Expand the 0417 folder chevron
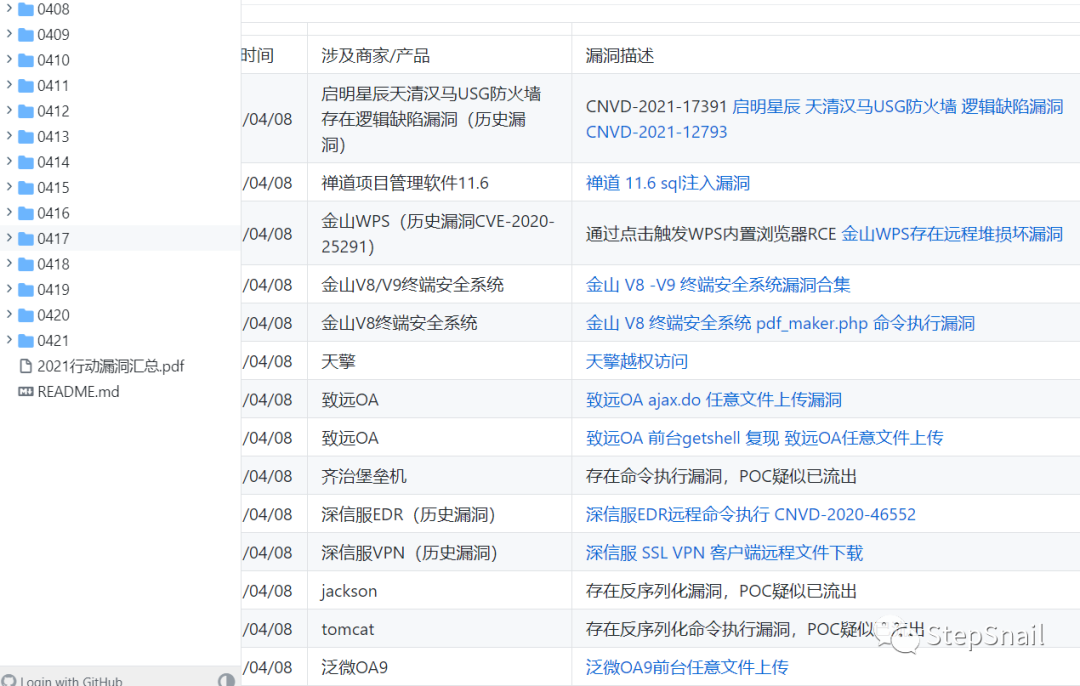 (9, 237)
